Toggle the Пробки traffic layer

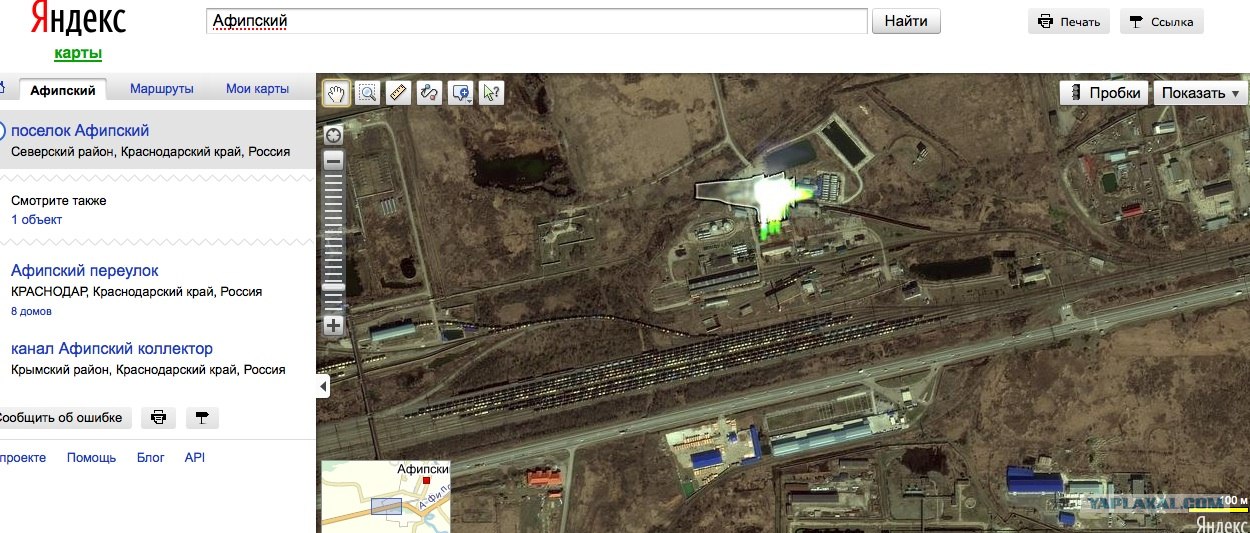(x=1104, y=93)
